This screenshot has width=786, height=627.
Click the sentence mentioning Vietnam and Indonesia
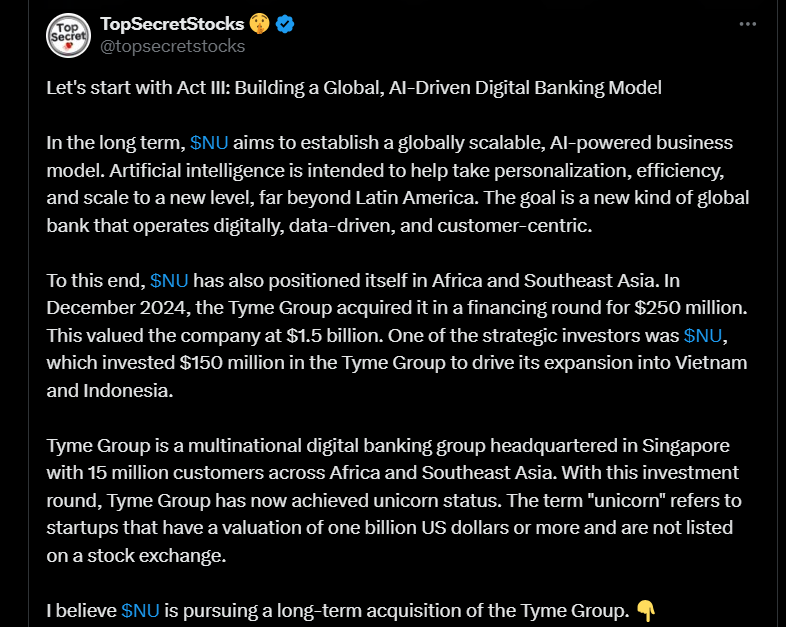(400, 362)
